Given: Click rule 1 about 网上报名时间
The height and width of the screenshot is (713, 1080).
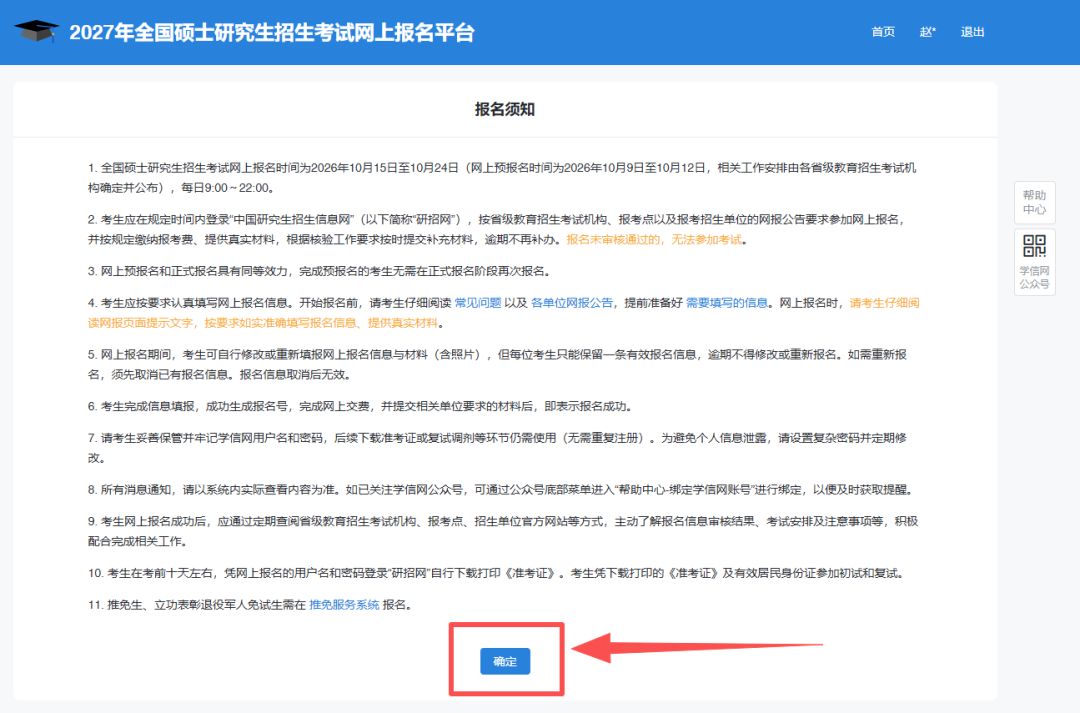Looking at the screenshot, I should tap(502, 178).
